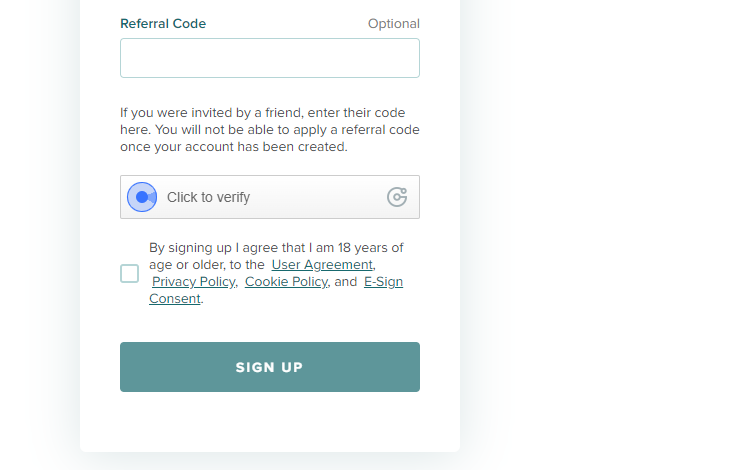Screen dimensions: 741x470
Task: Check the age and terms agreement checkbox
Action: tap(129, 273)
